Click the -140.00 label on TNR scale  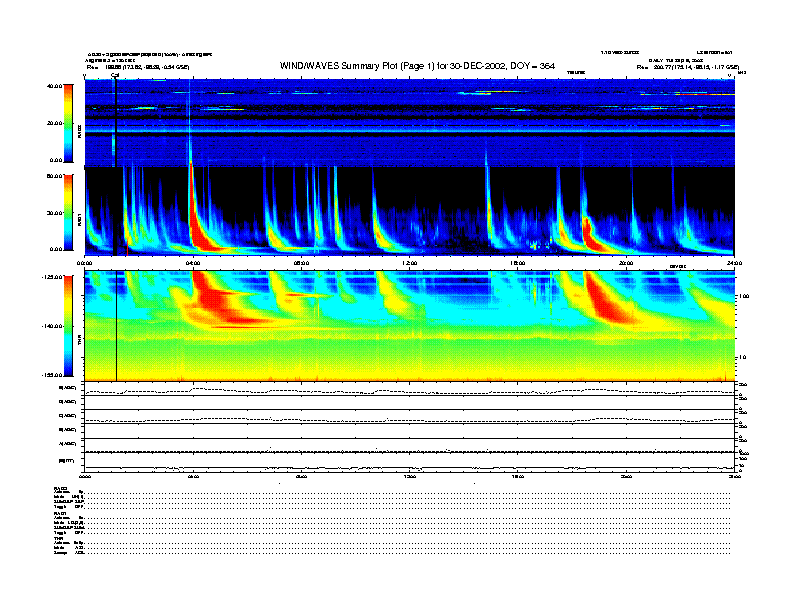[x=52, y=326]
